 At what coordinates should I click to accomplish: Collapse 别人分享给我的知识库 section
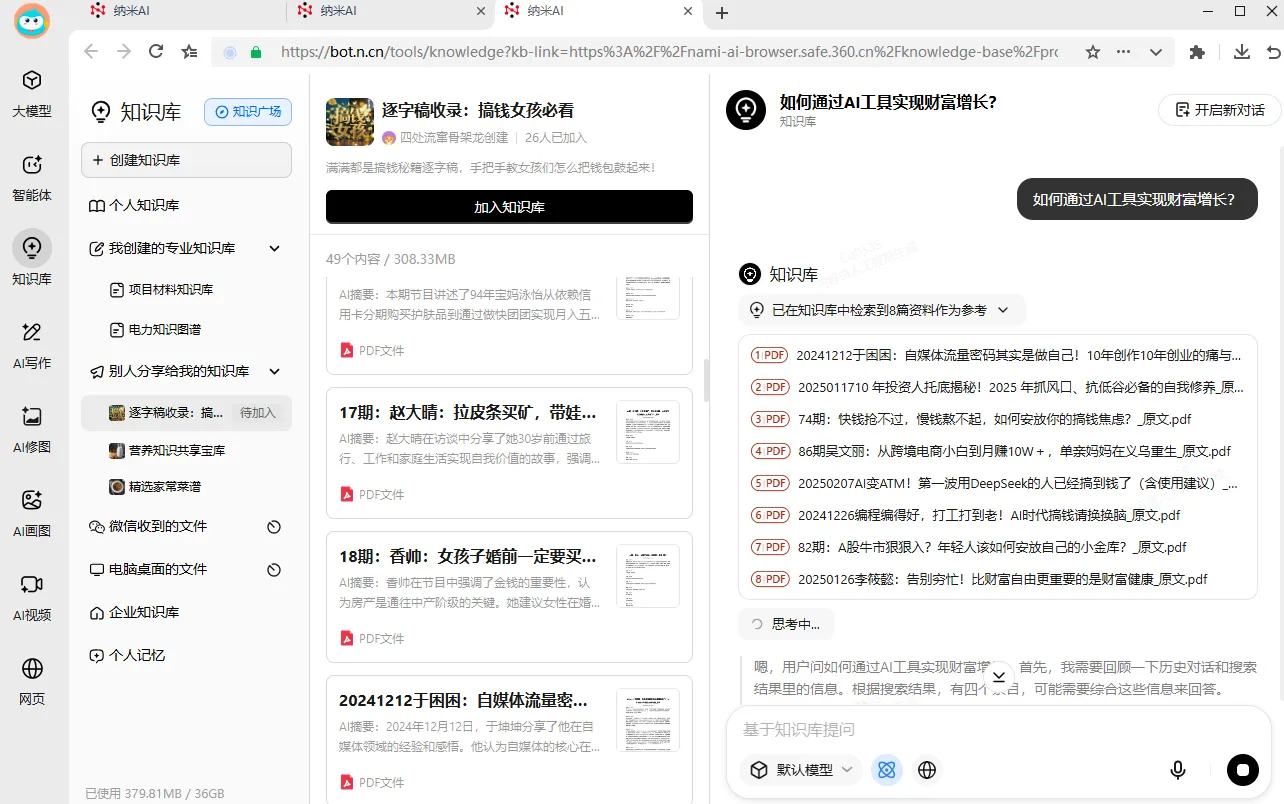274,371
